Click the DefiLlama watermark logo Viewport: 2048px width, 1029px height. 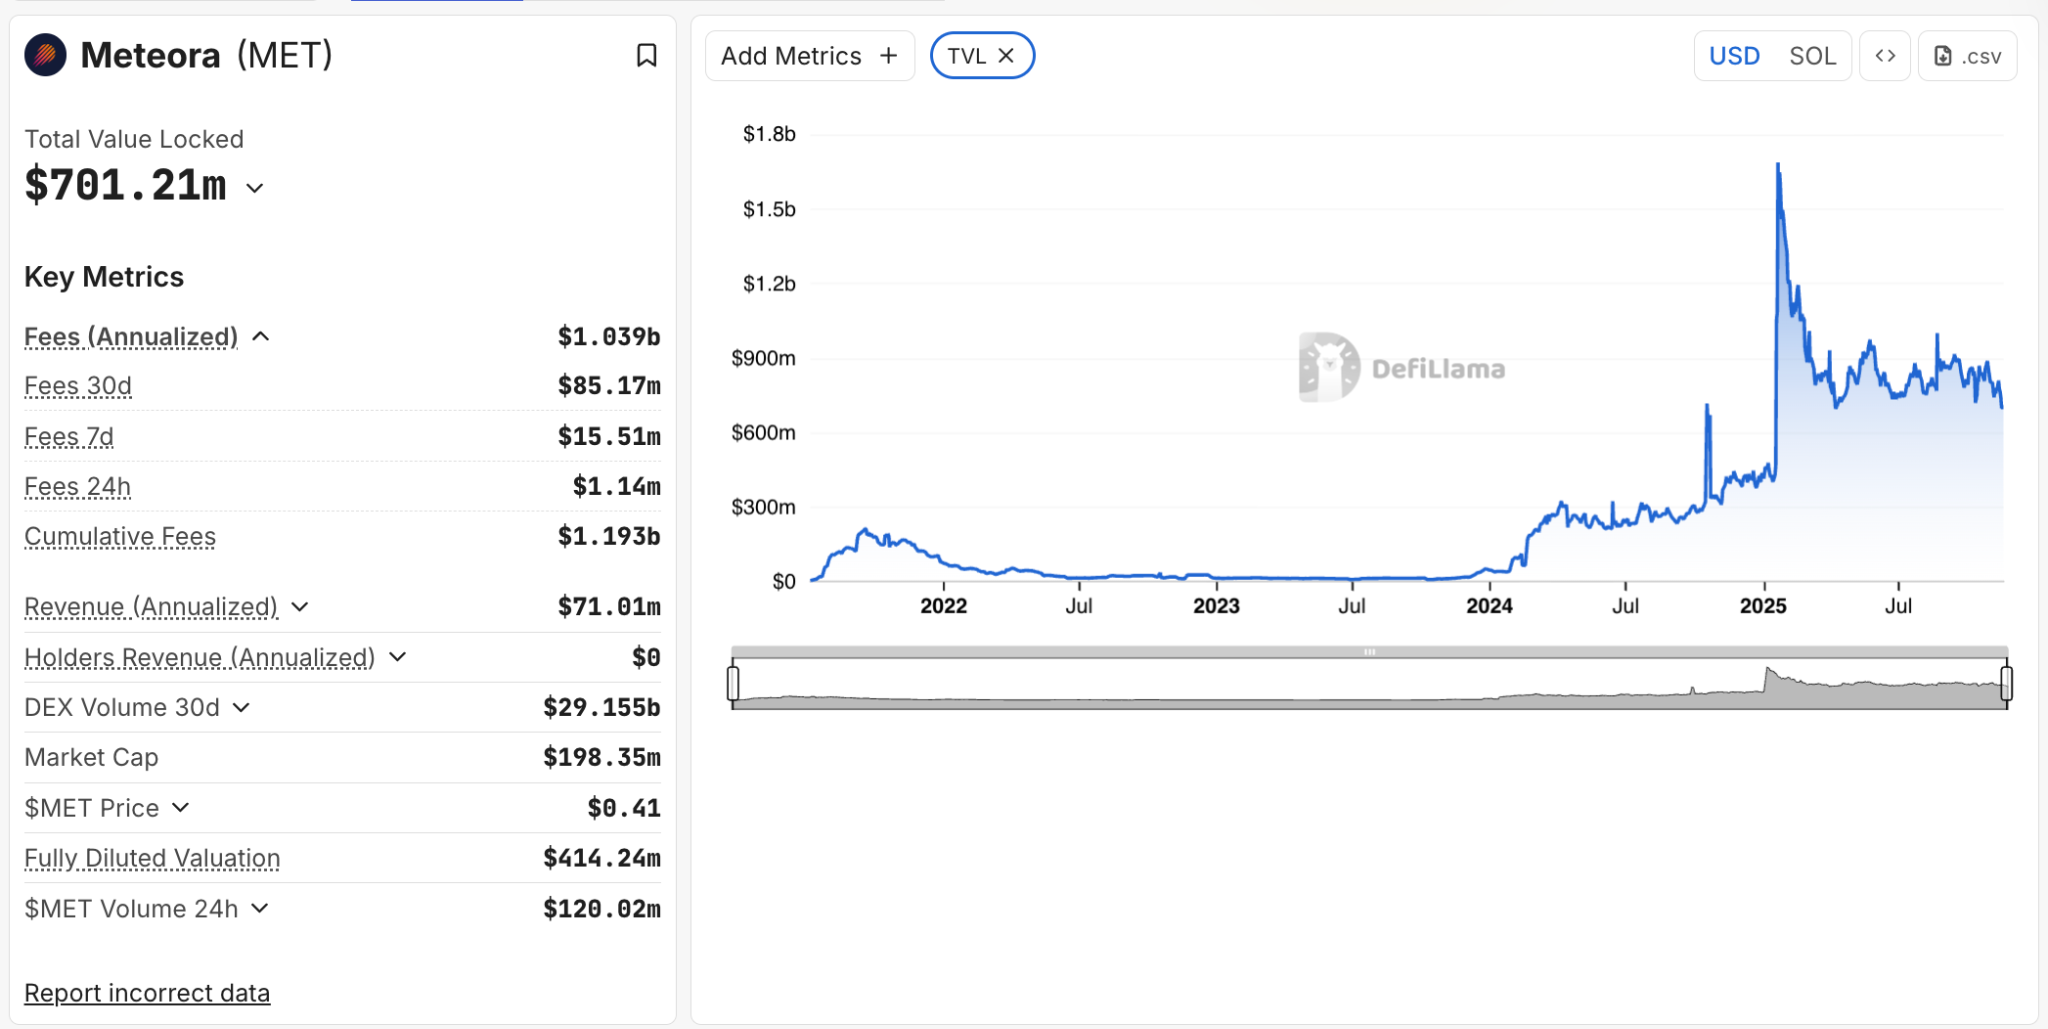click(1329, 367)
